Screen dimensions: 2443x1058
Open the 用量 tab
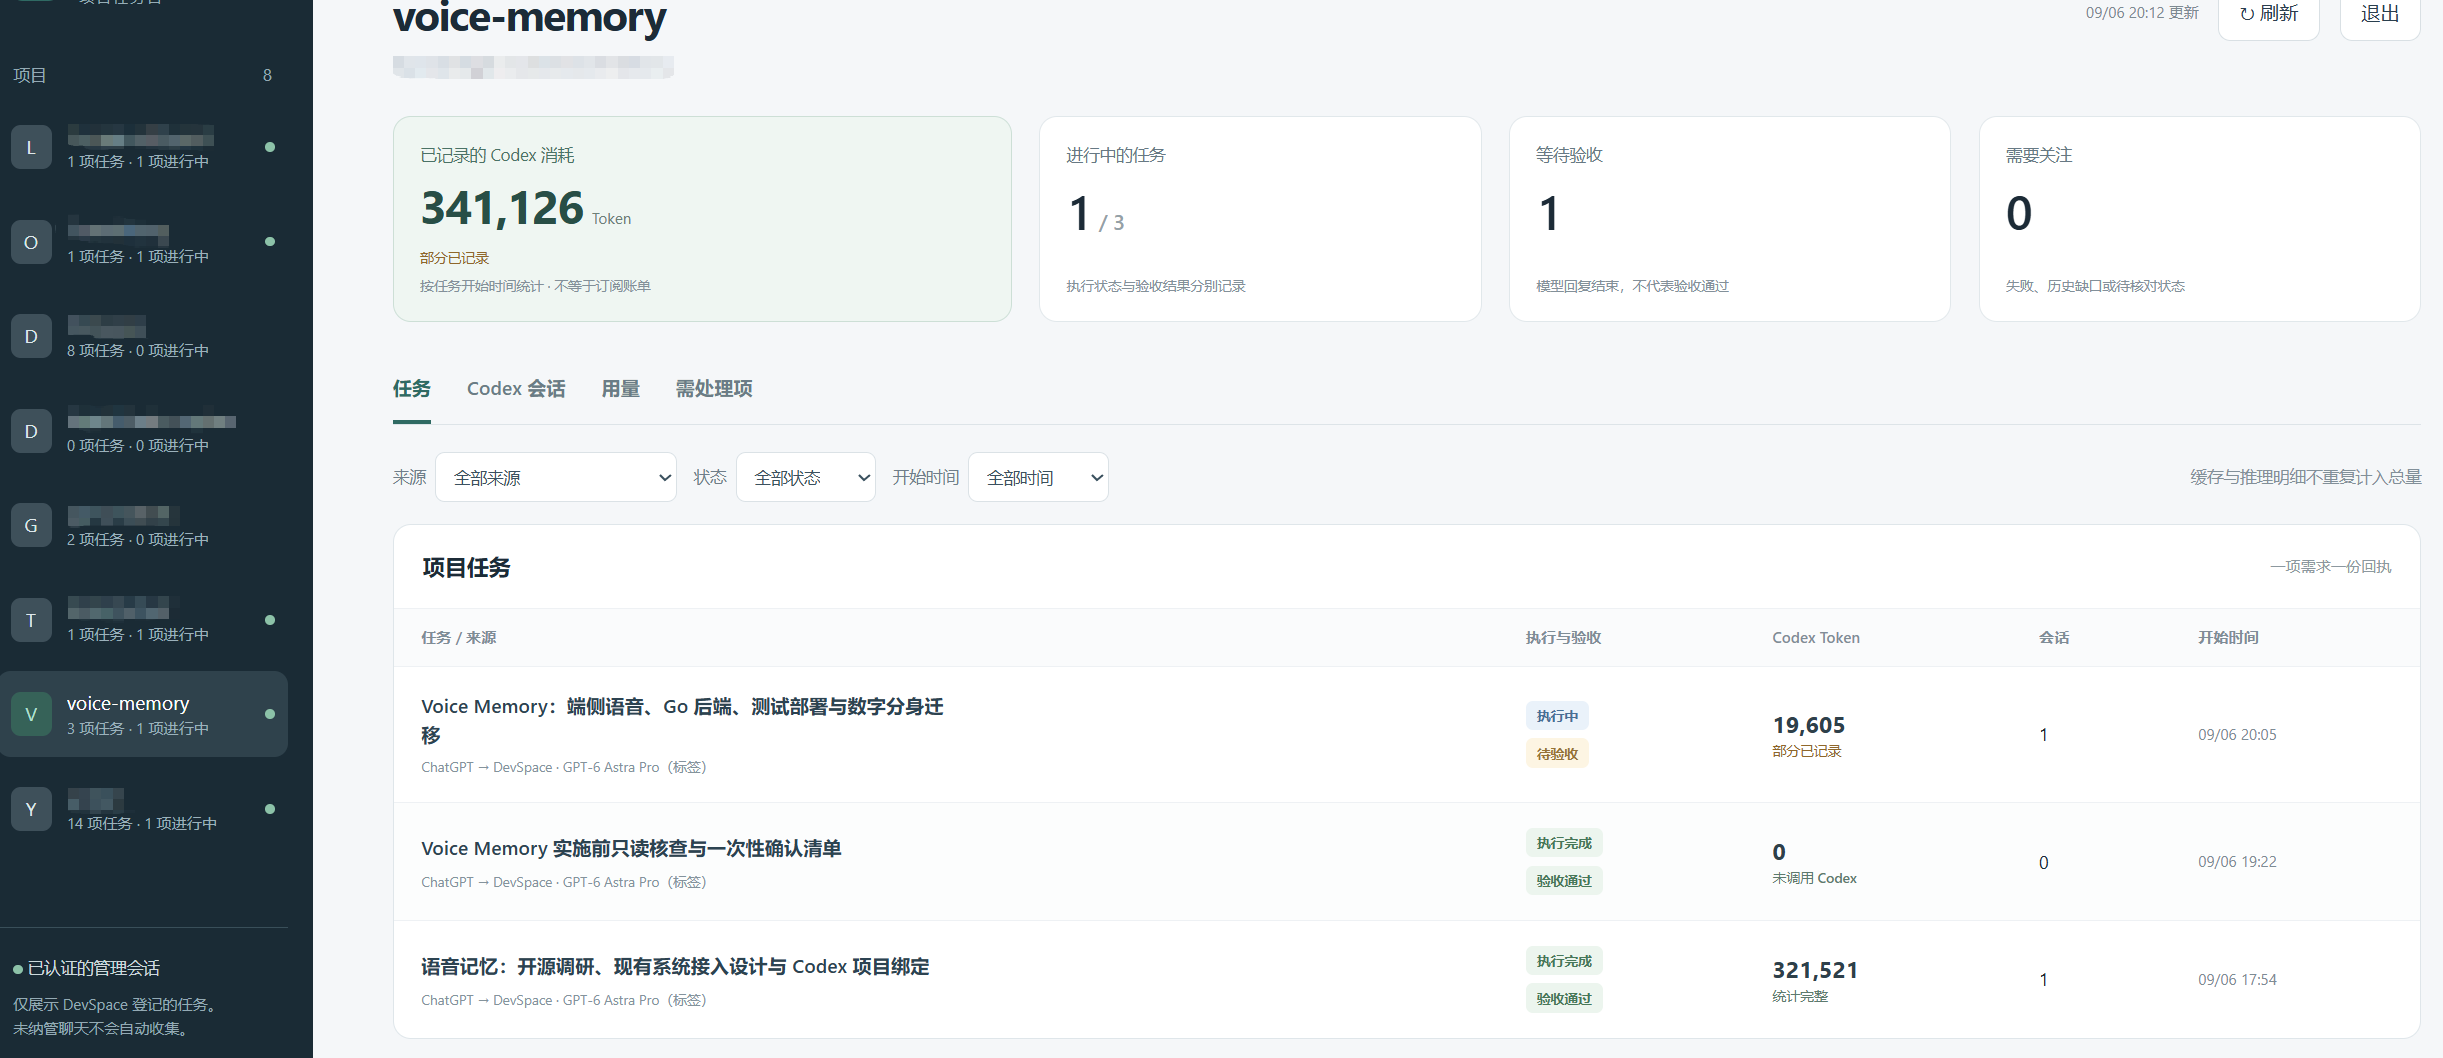point(621,389)
